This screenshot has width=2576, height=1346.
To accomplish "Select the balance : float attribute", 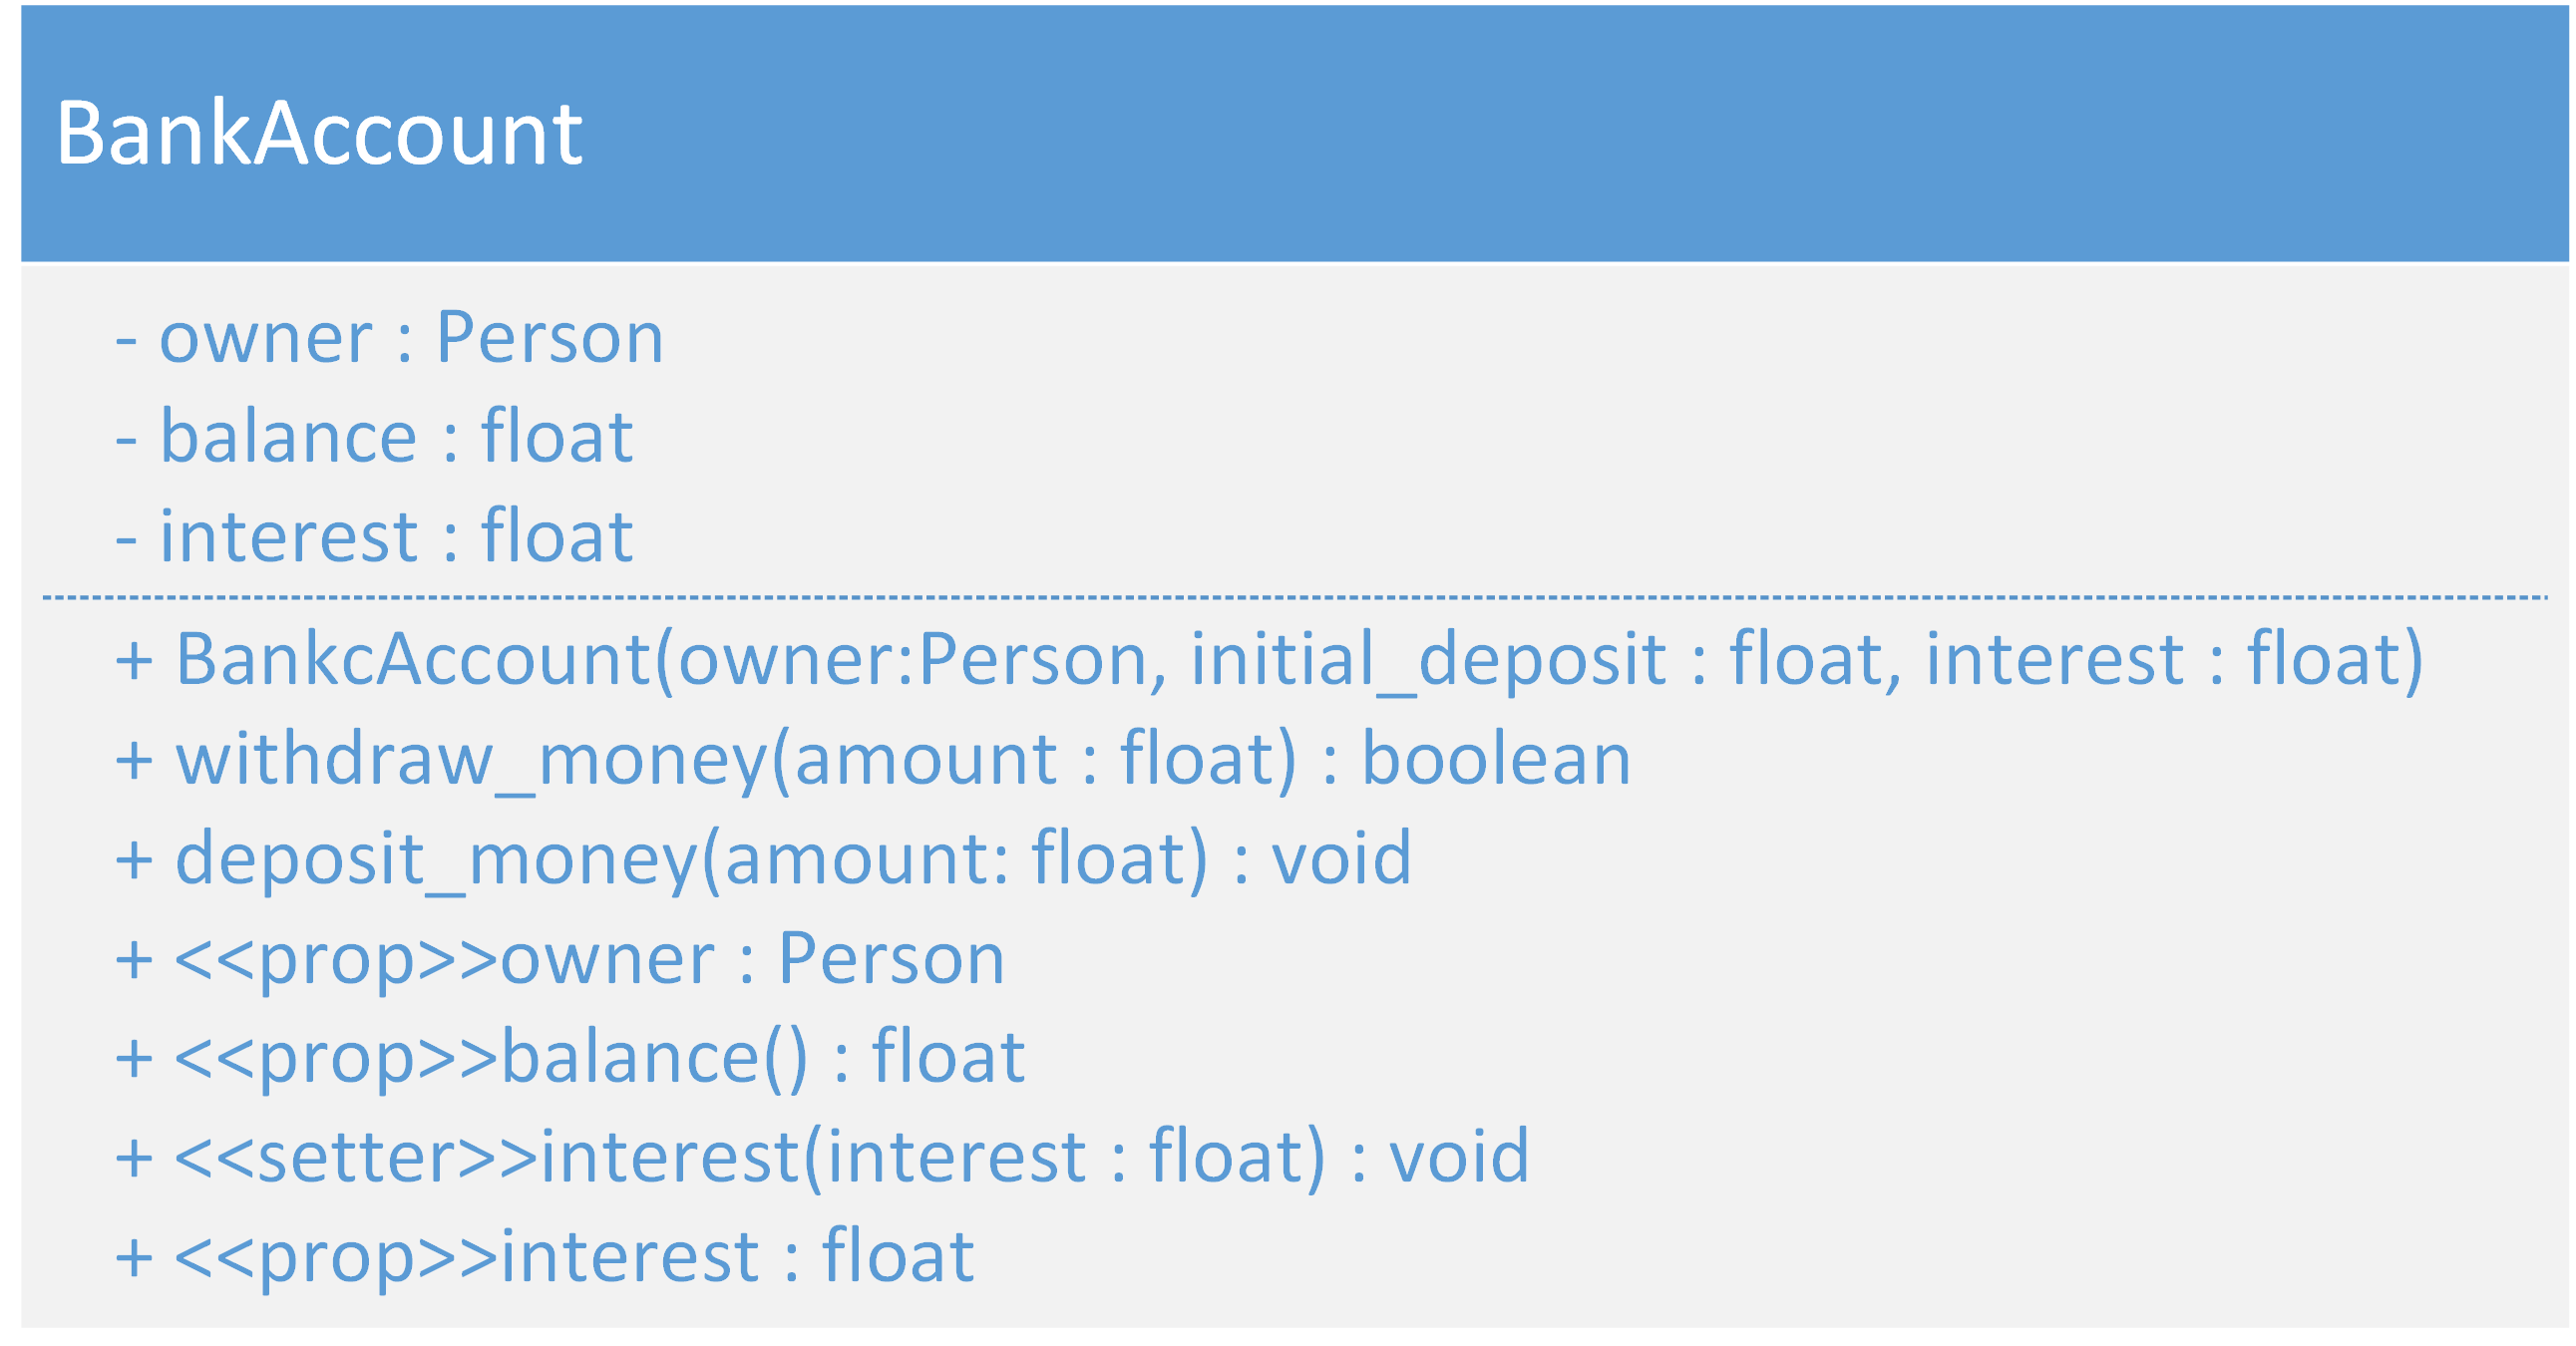I will point(374,437).
